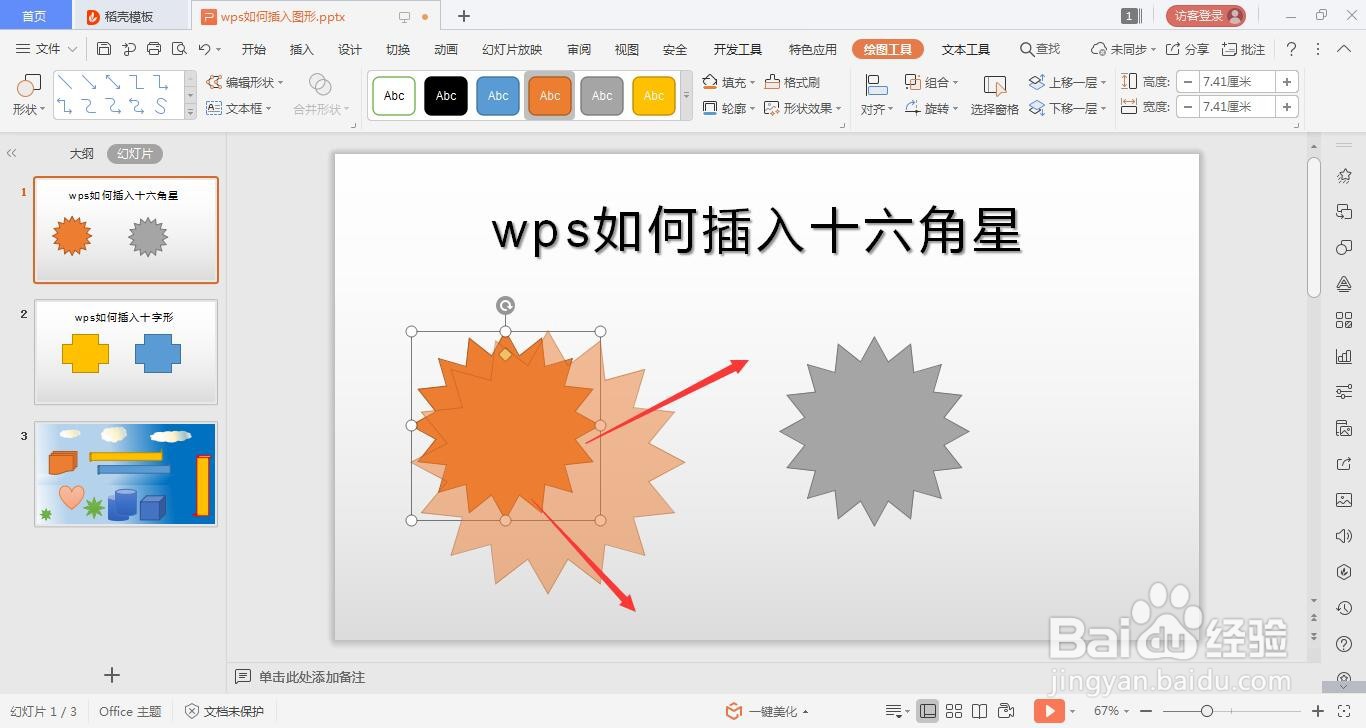Collapse the slide panel with double-chevron
Image resolution: width=1366 pixels, height=728 pixels.
[12, 153]
